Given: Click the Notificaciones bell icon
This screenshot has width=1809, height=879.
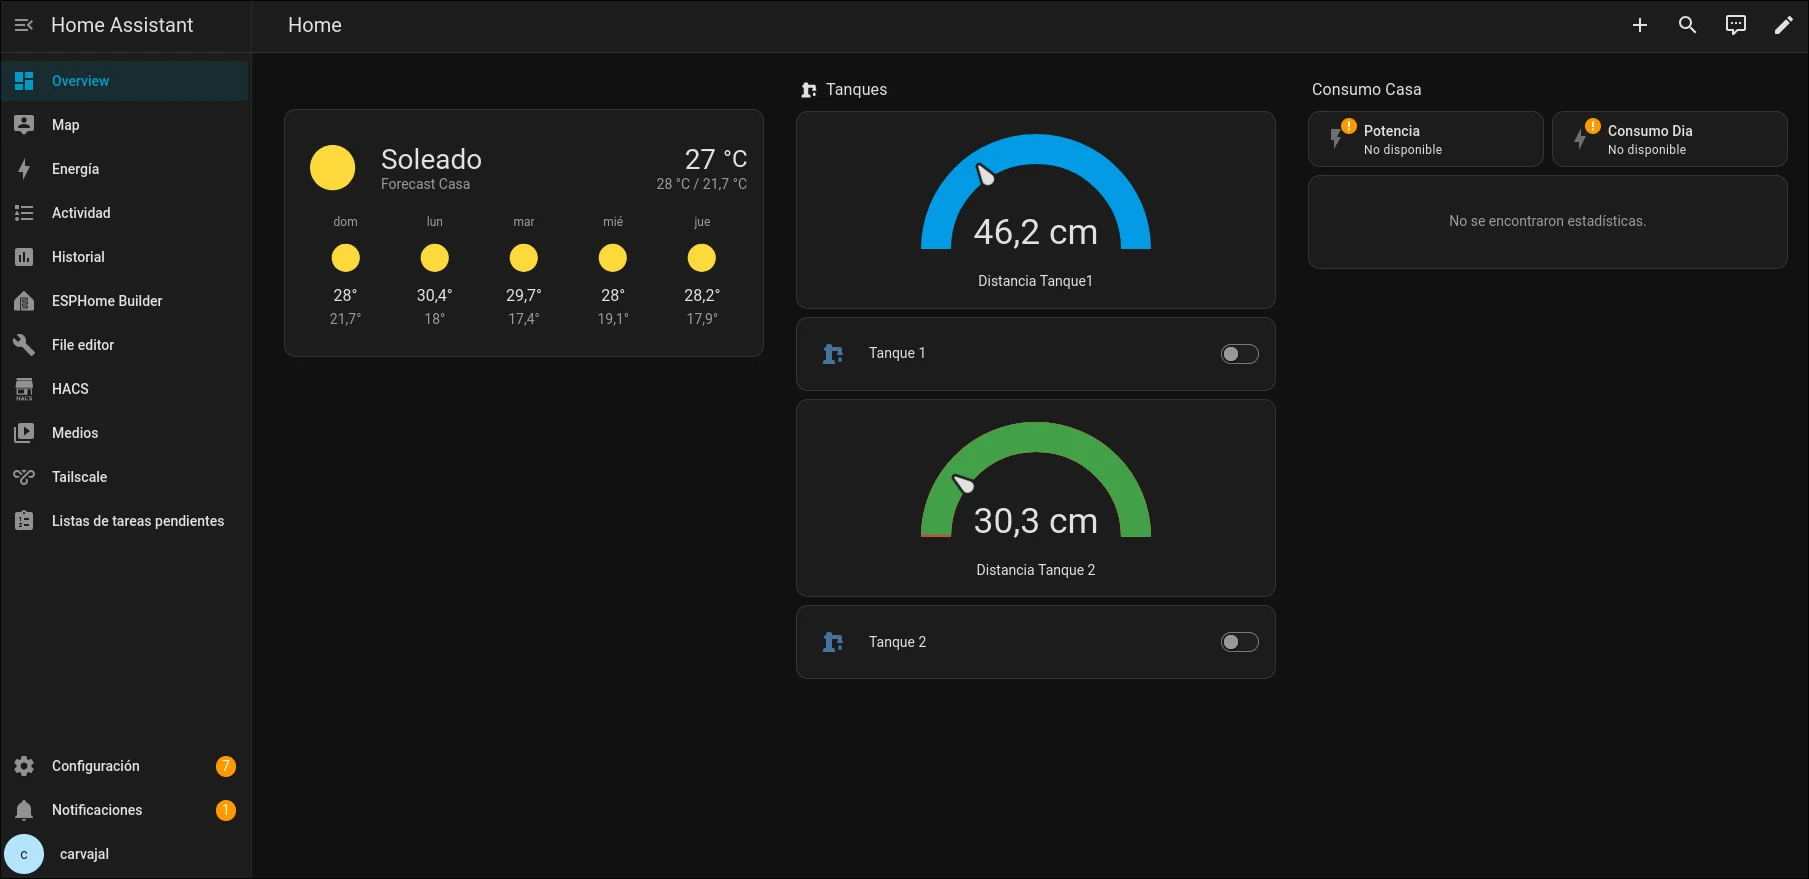Looking at the screenshot, I should coord(24,810).
